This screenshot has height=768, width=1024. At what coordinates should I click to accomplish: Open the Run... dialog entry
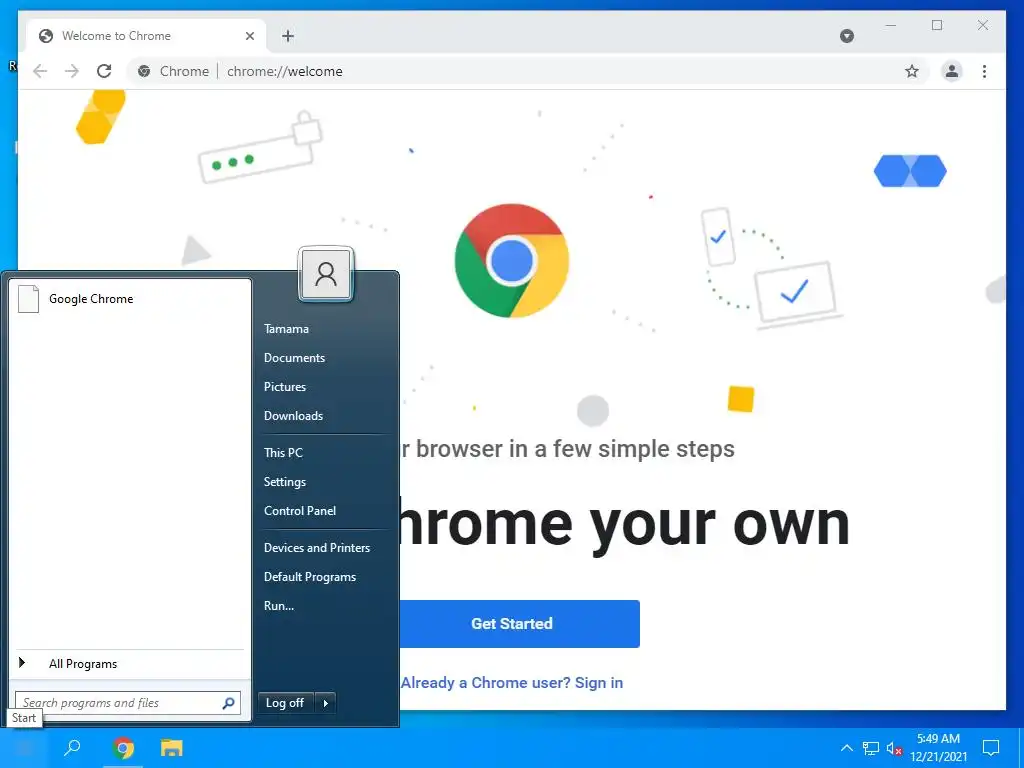coord(279,606)
